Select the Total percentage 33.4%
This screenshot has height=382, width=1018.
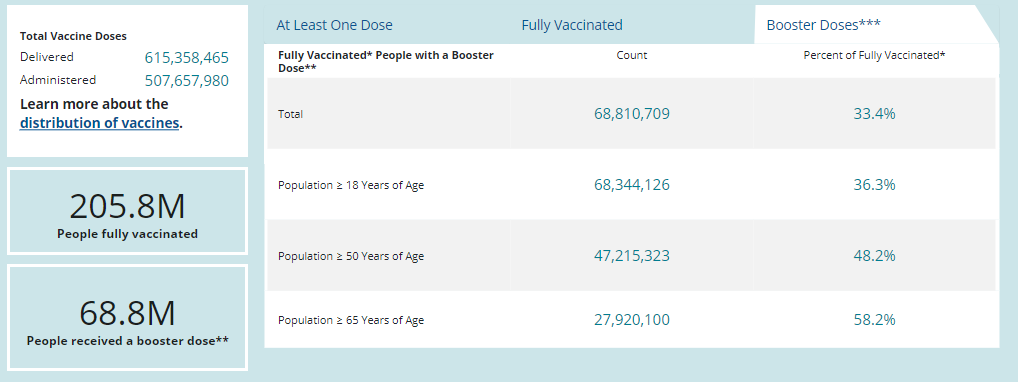pos(875,114)
